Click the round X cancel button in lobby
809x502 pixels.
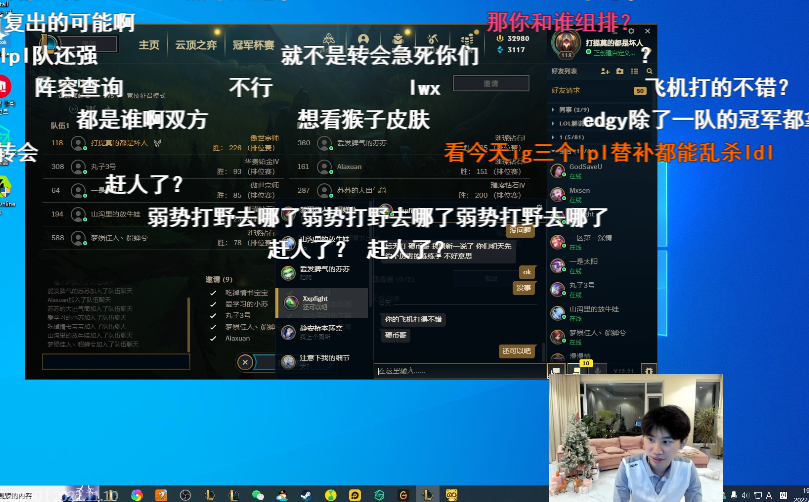(x=246, y=363)
